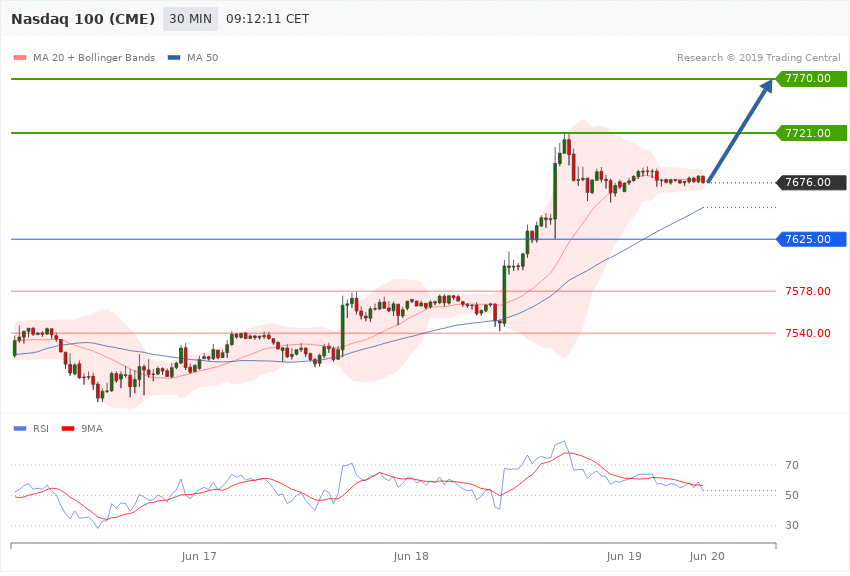Image resolution: width=850 pixels, height=576 pixels.
Task: Click the MA 50 legend color swatch
Action: (x=174, y=57)
